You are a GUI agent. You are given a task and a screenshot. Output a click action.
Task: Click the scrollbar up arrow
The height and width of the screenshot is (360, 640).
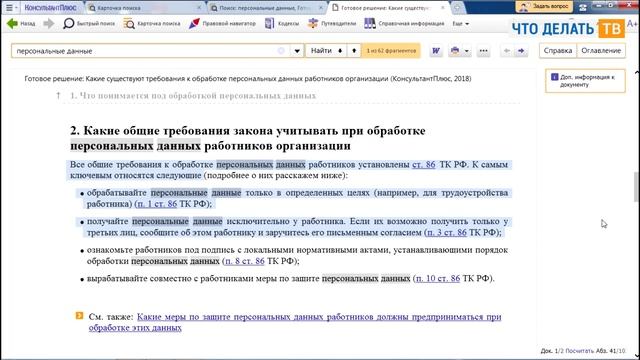point(637,73)
